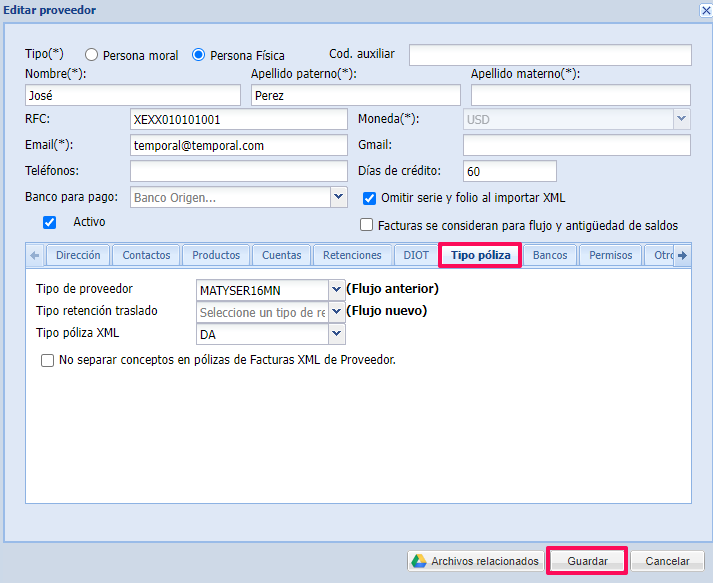Open the Retenciones tab
The image size is (713, 583).
click(352, 255)
